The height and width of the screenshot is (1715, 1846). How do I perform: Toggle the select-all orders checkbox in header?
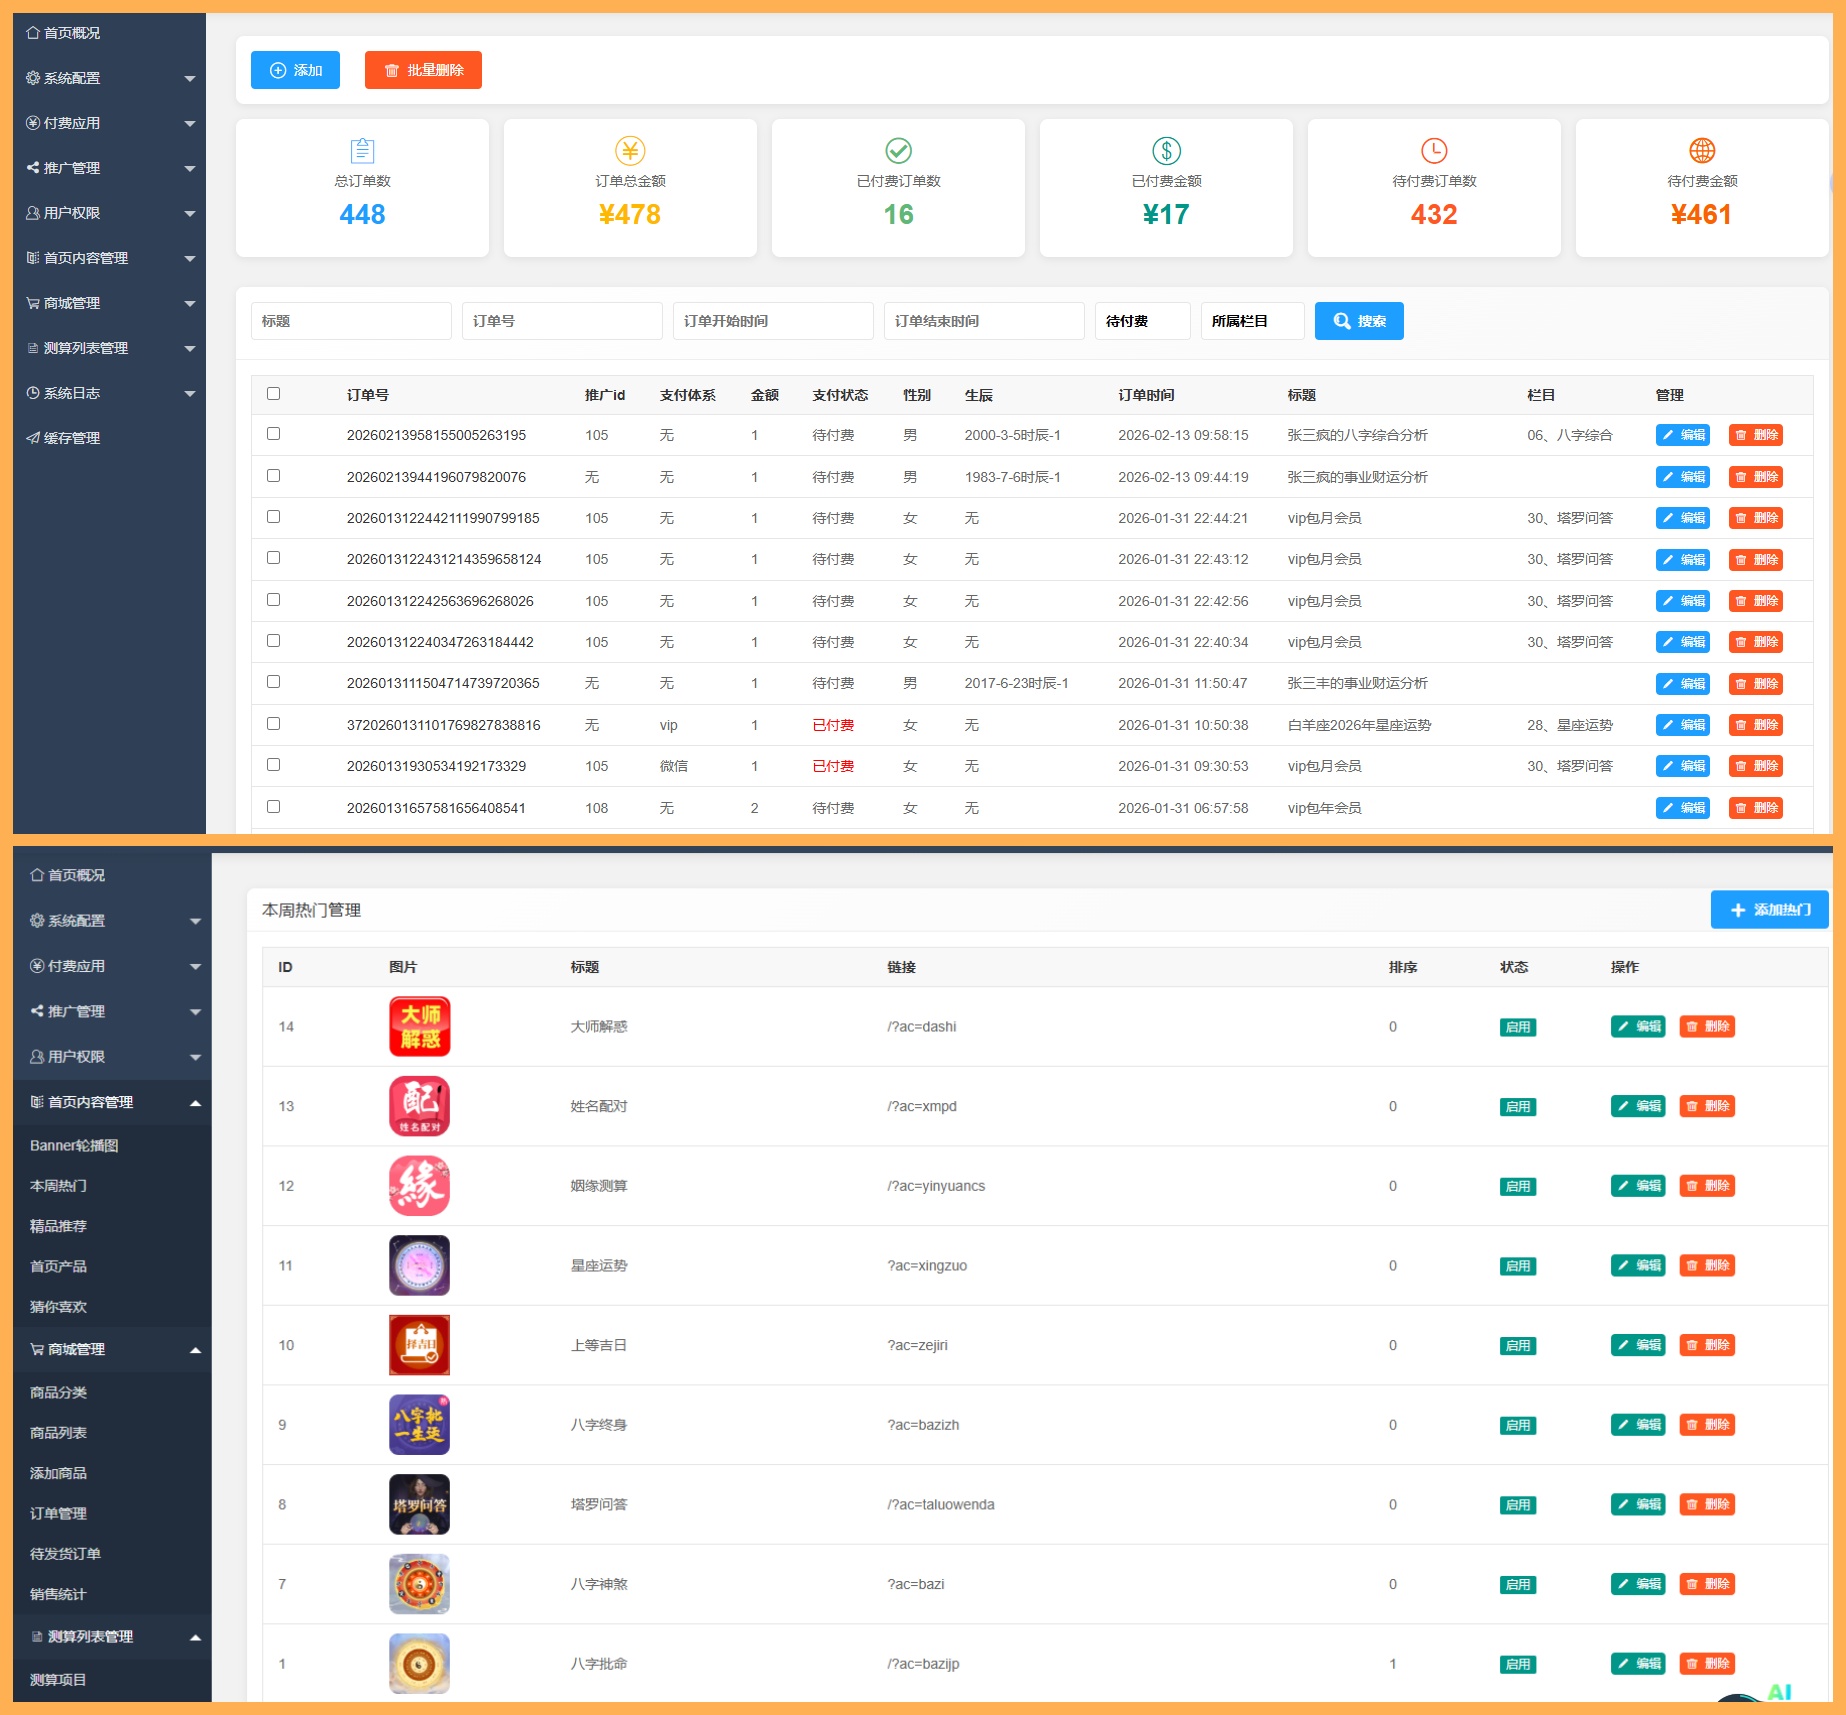coord(273,394)
